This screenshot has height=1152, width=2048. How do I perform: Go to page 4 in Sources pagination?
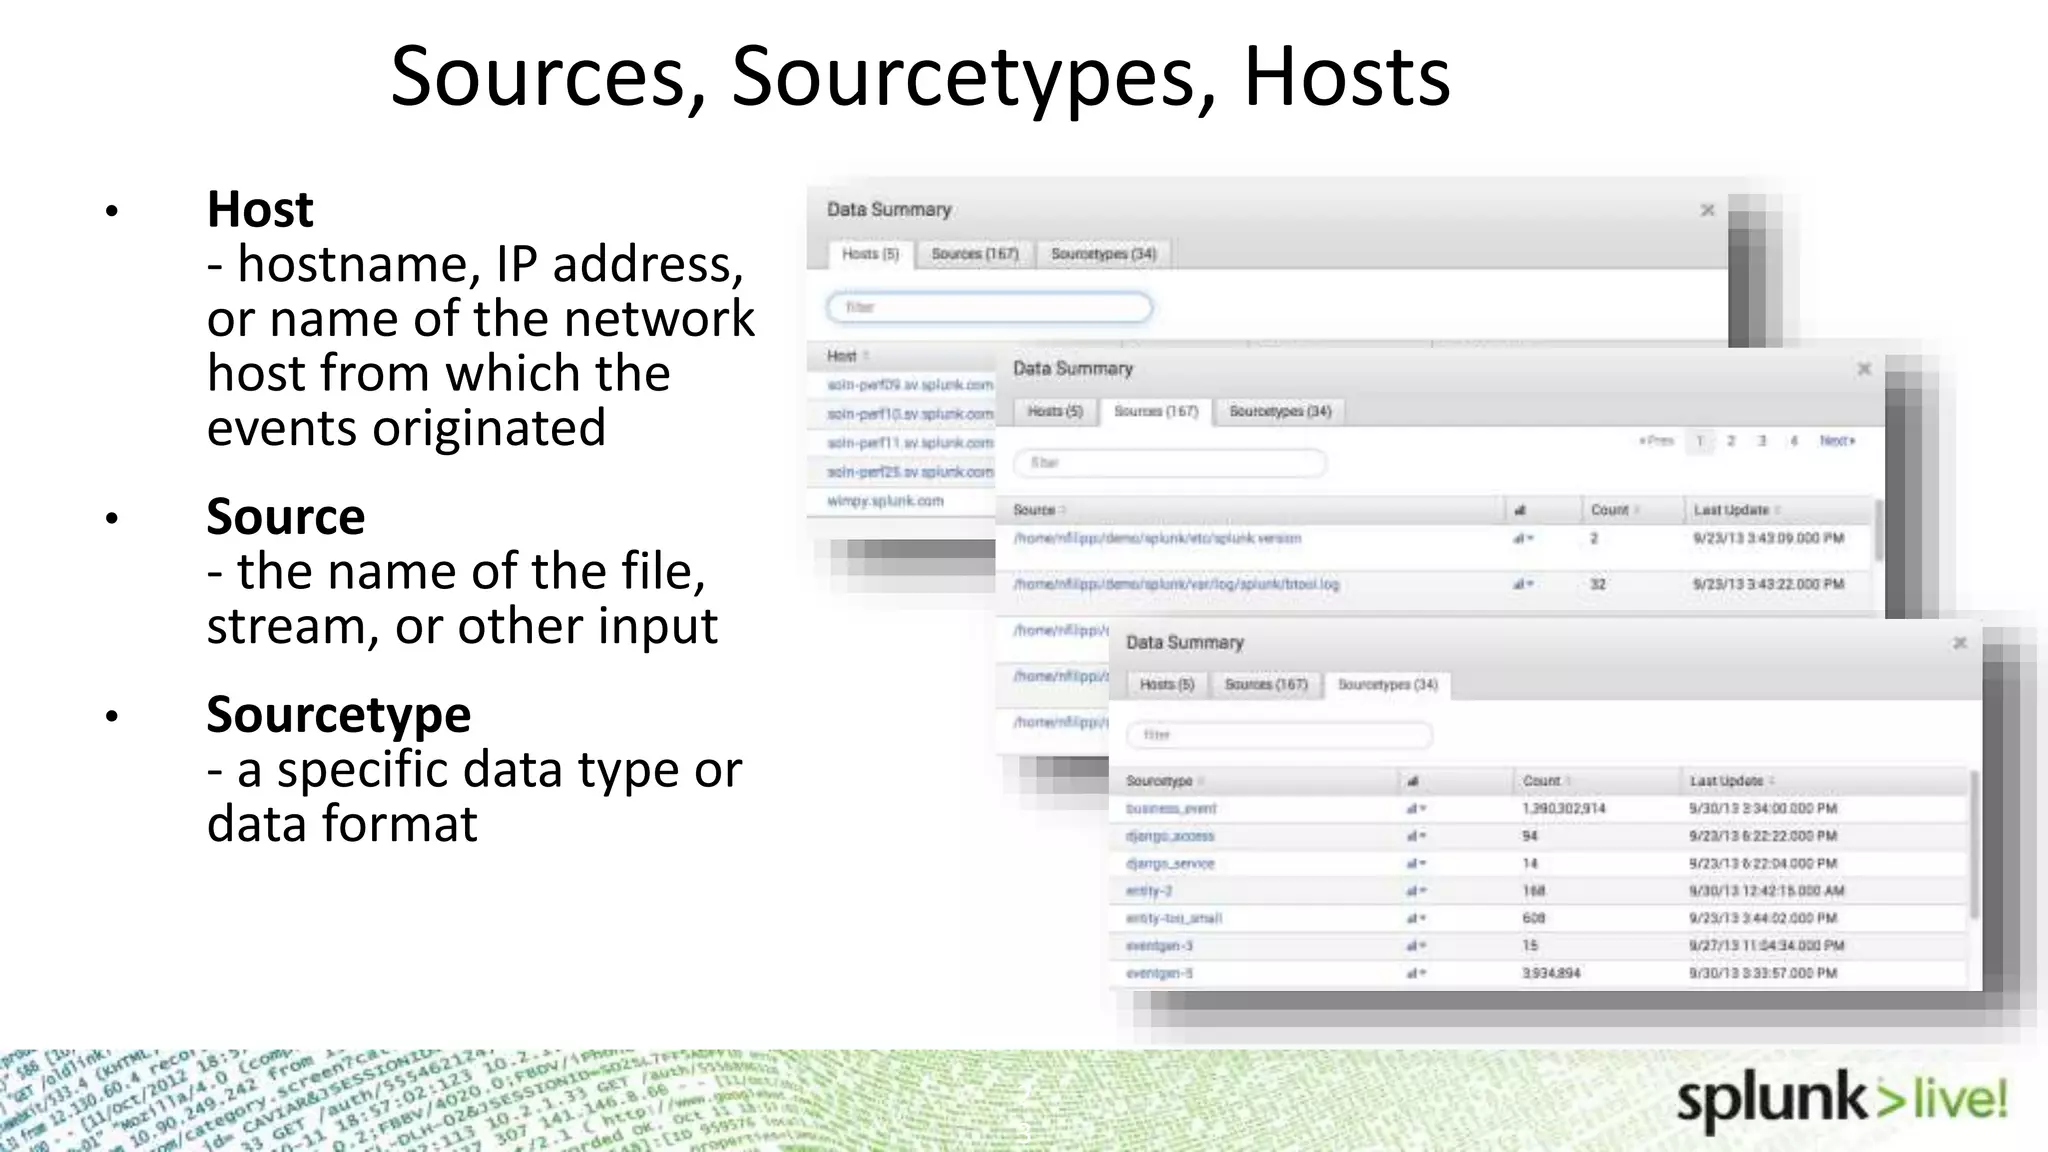tap(1794, 441)
